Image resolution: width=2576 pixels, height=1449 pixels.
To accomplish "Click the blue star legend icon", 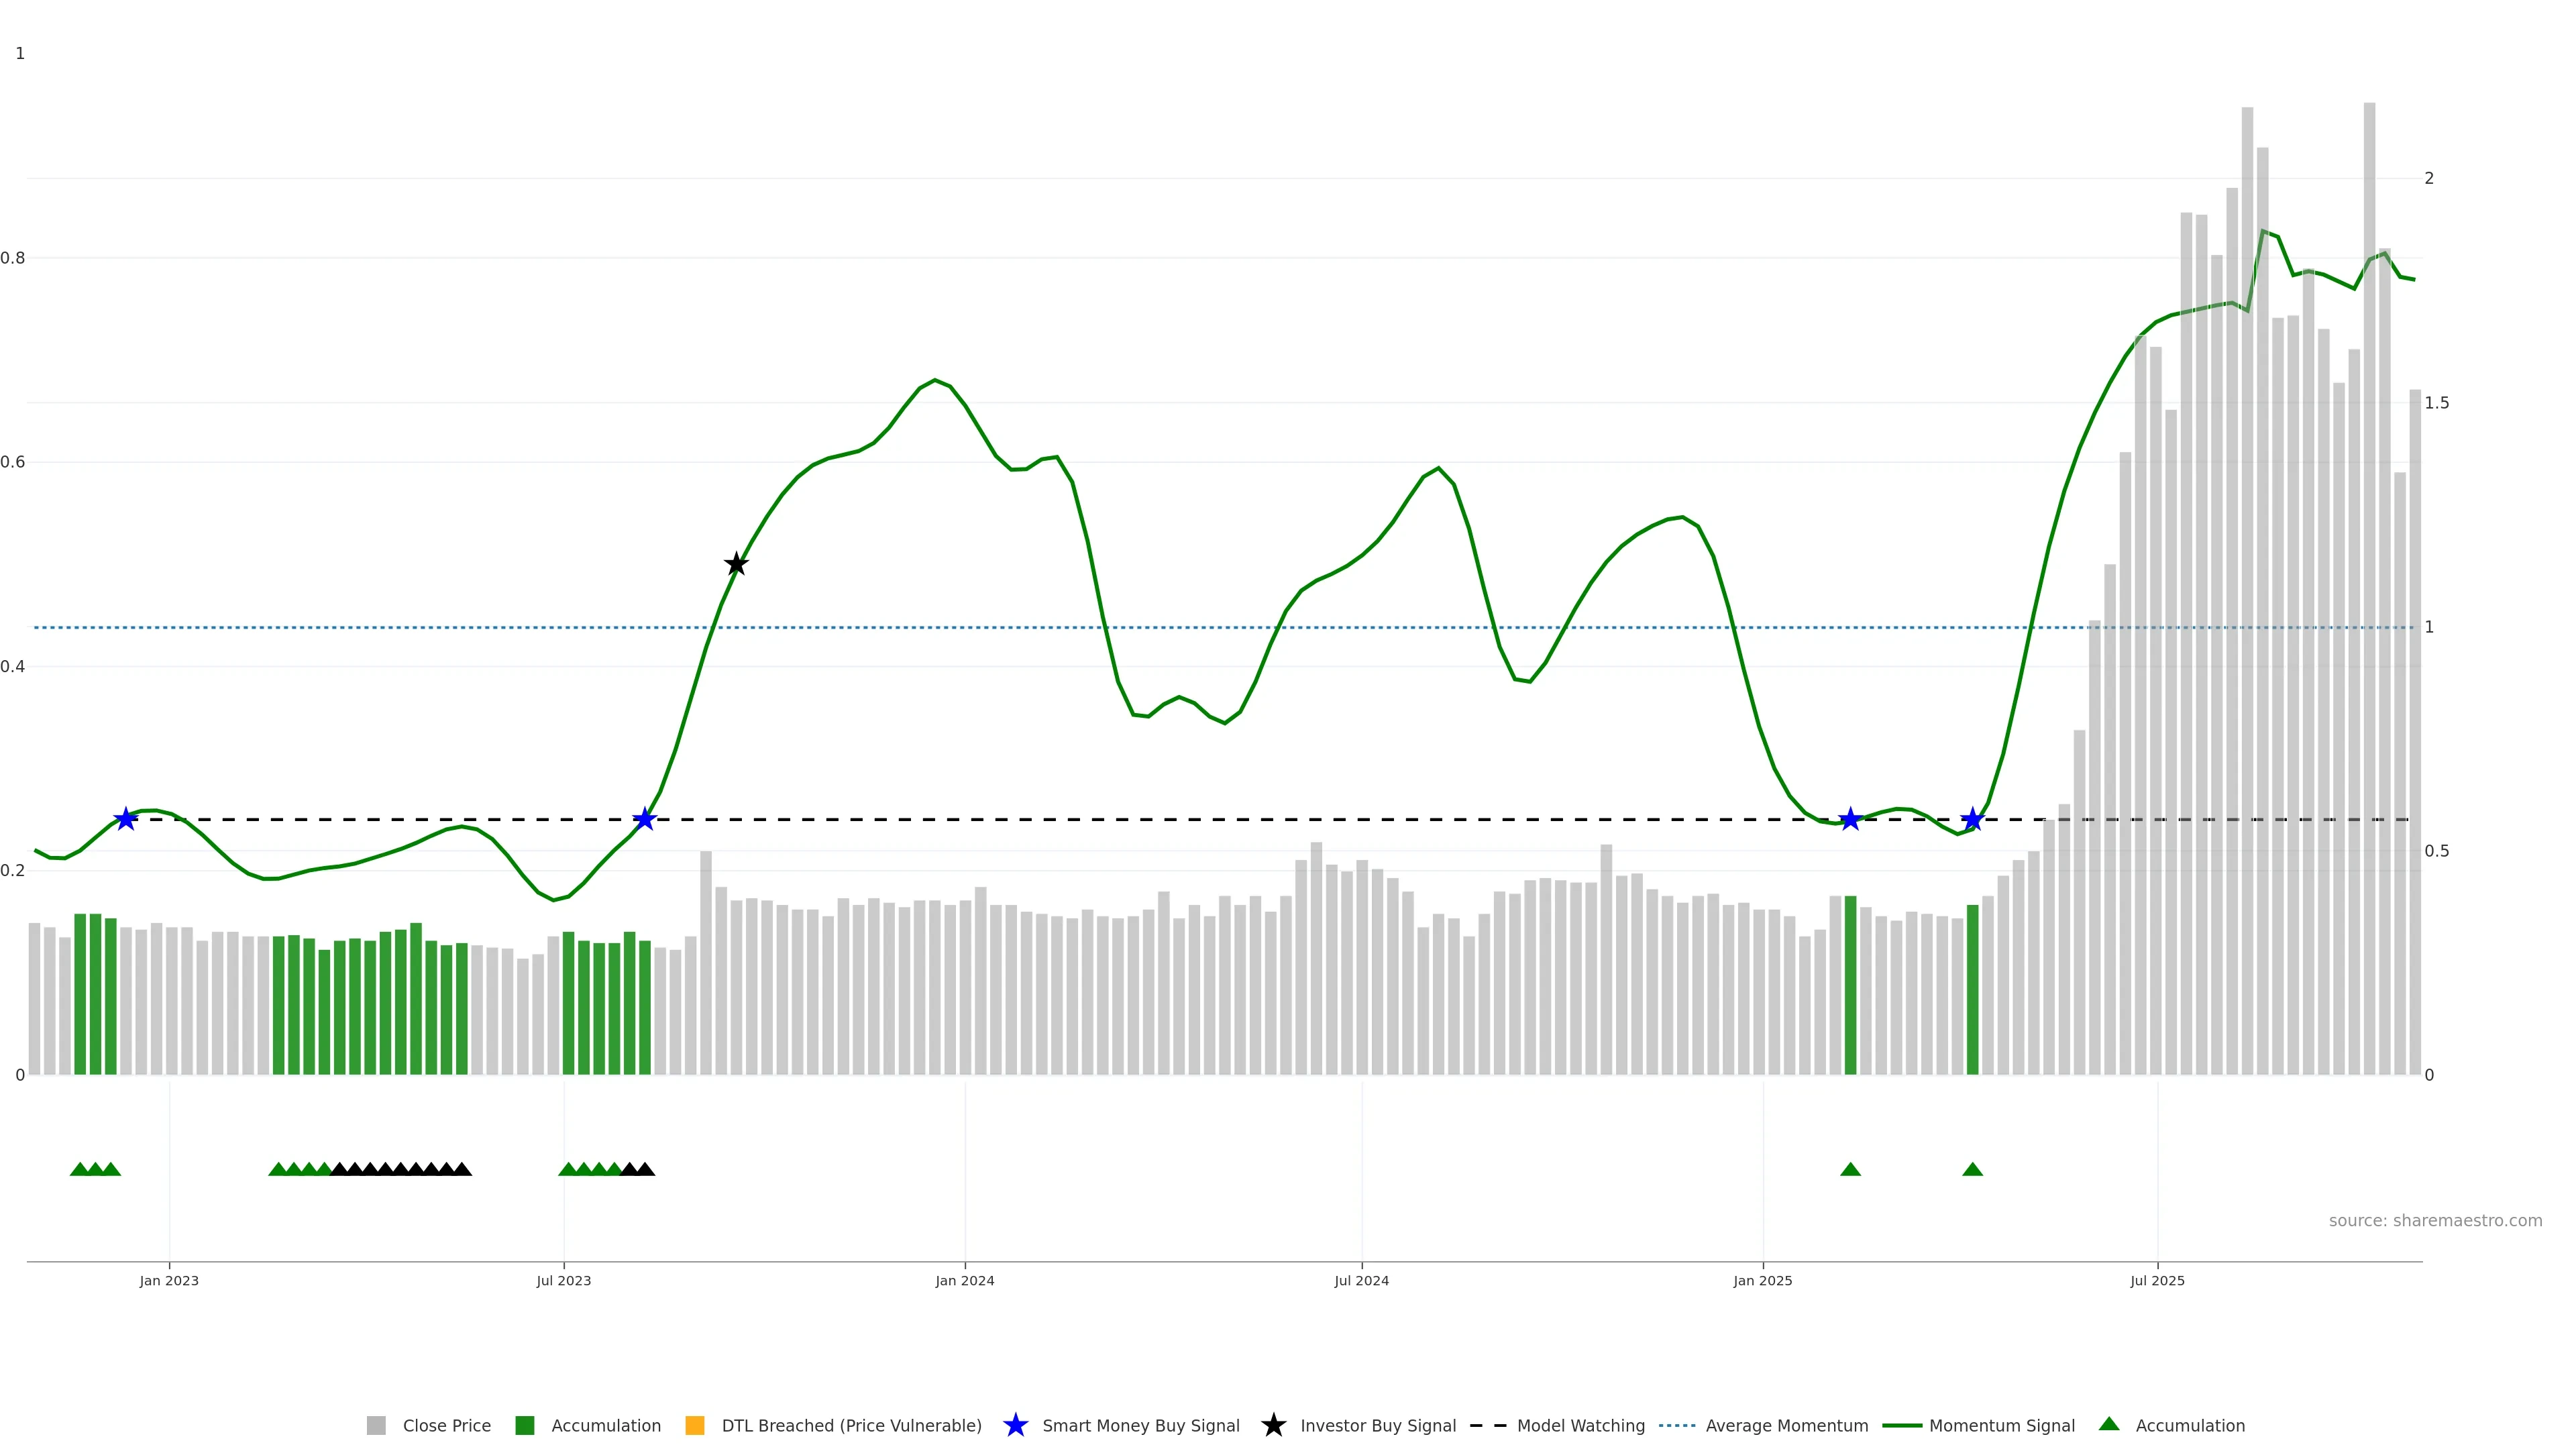I will click(x=1015, y=1425).
